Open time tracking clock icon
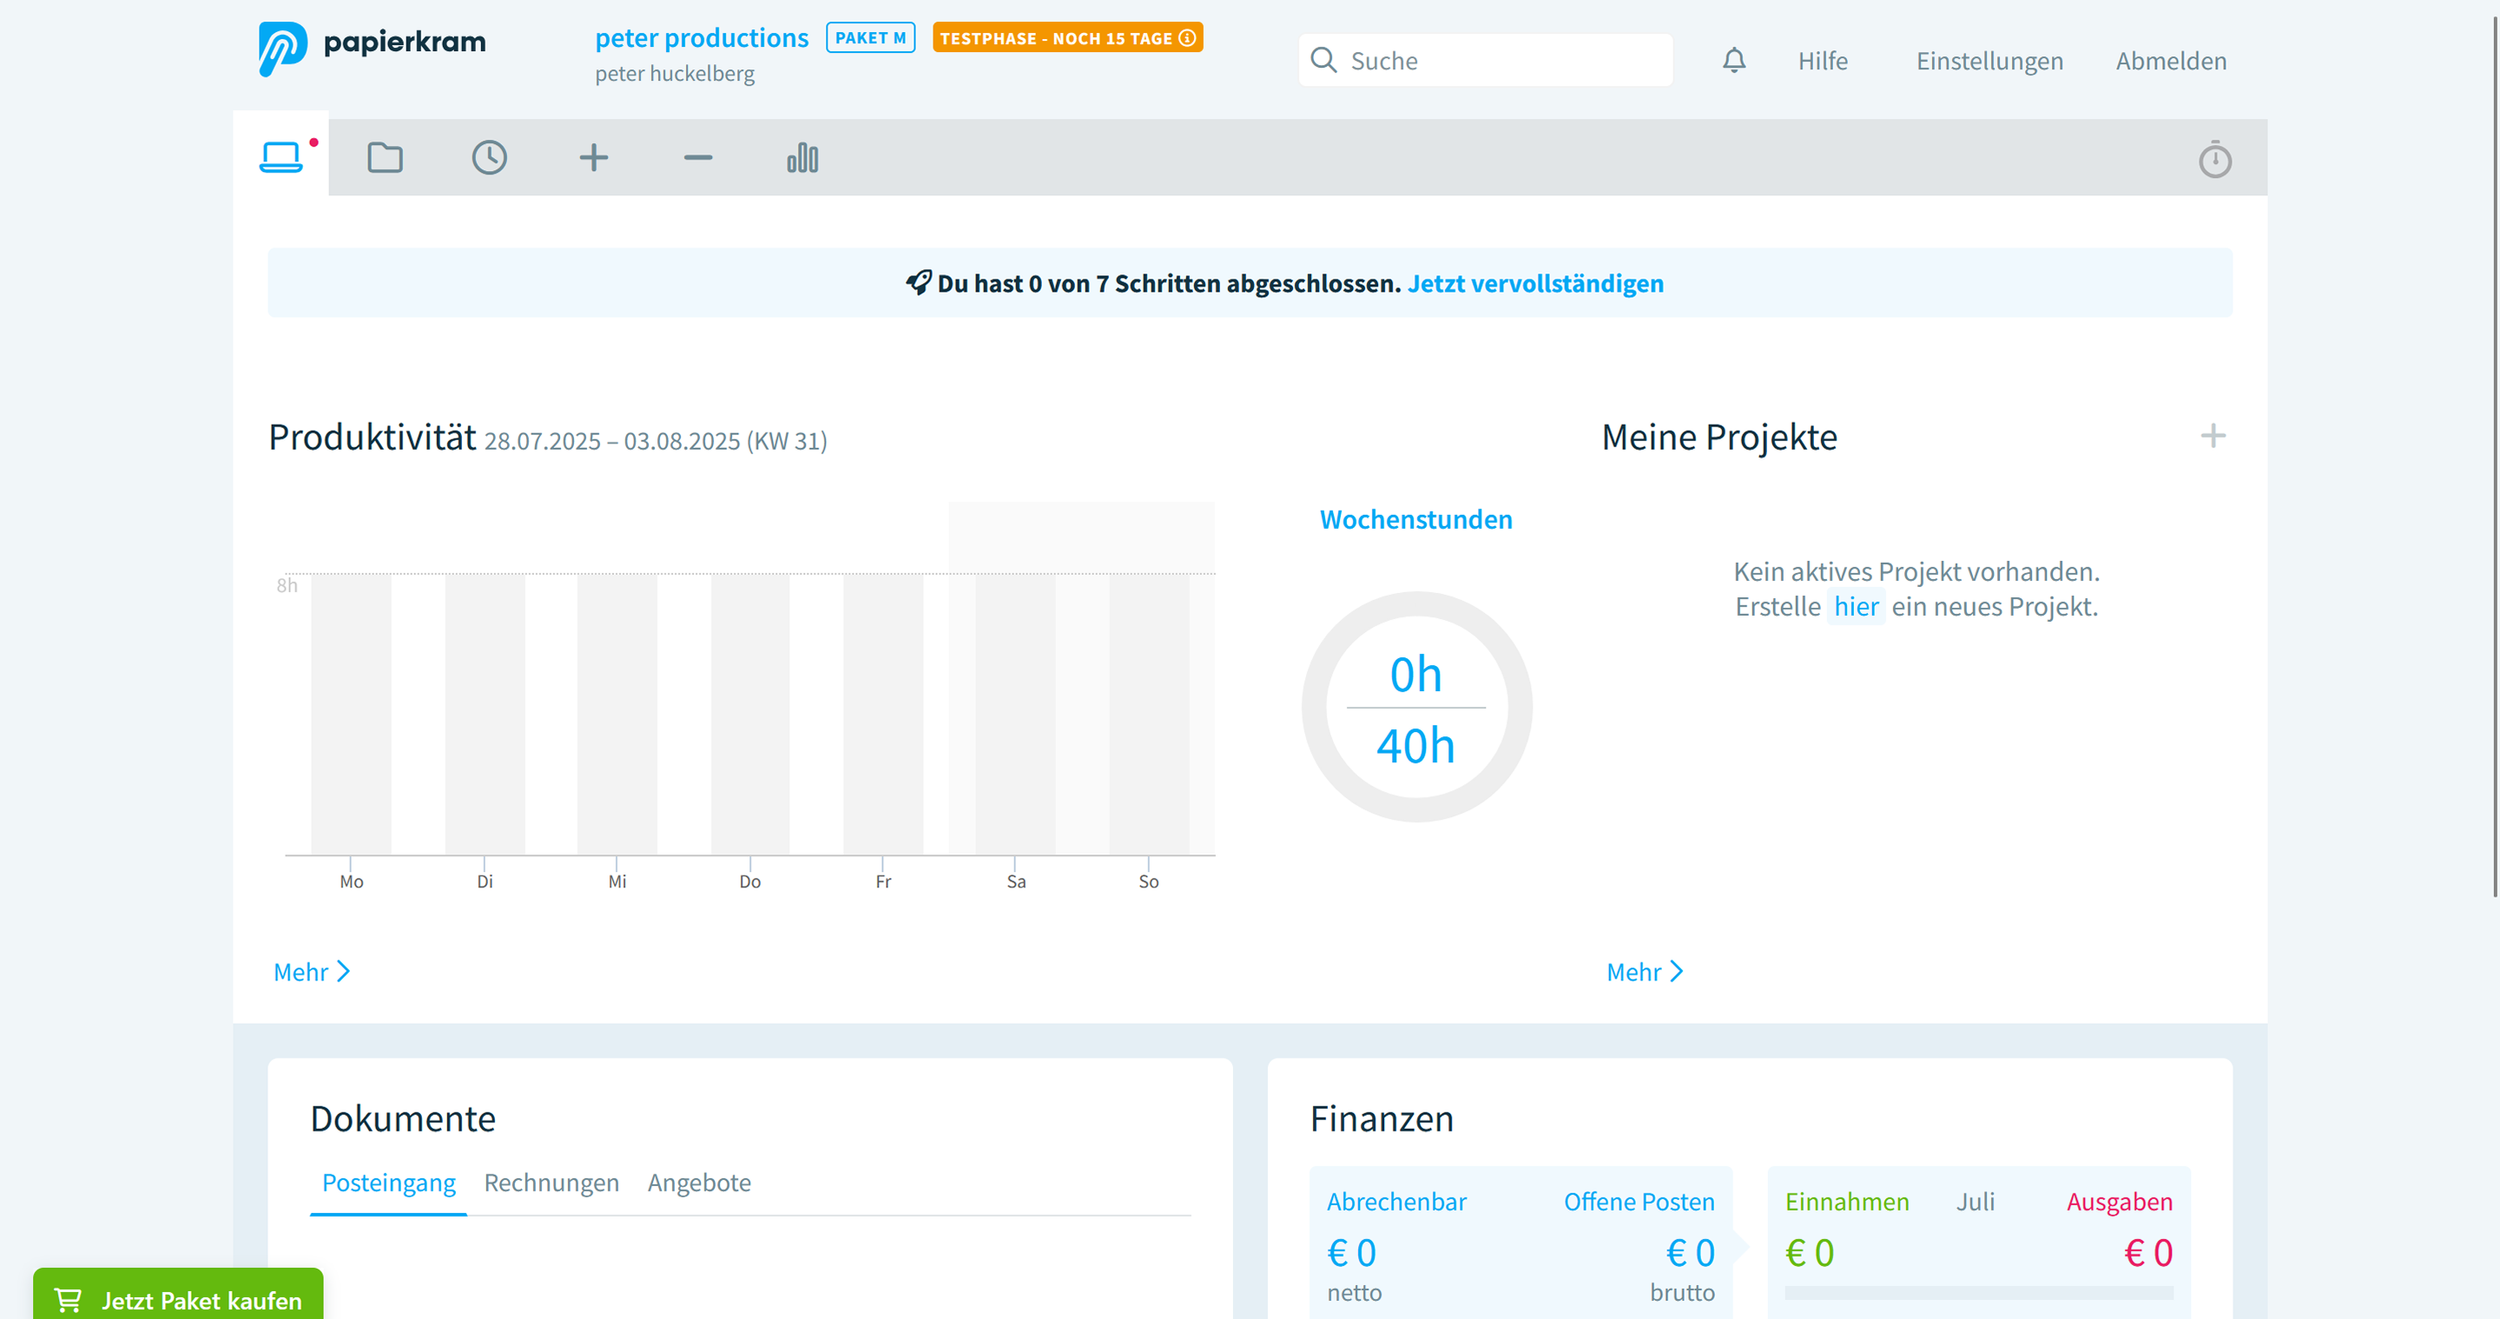Image resolution: width=2500 pixels, height=1319 pixels. point(489,158)
